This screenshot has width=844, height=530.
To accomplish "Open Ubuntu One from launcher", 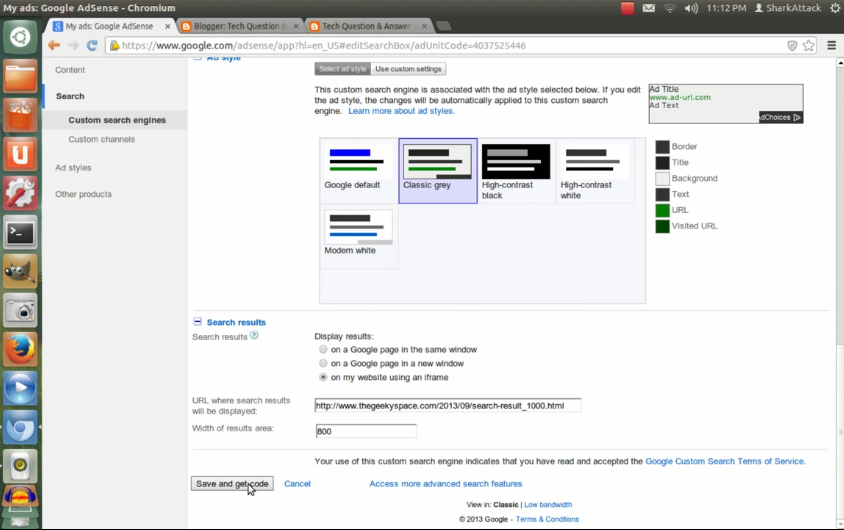I will point(20,154).
